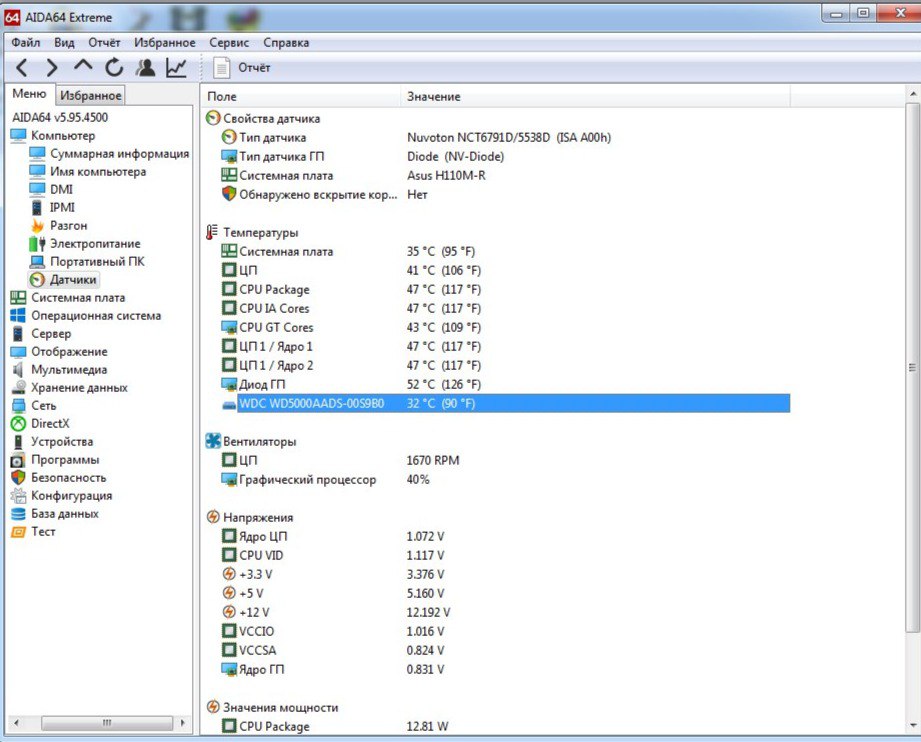Click the Back navigation arrow

point(22,68)
